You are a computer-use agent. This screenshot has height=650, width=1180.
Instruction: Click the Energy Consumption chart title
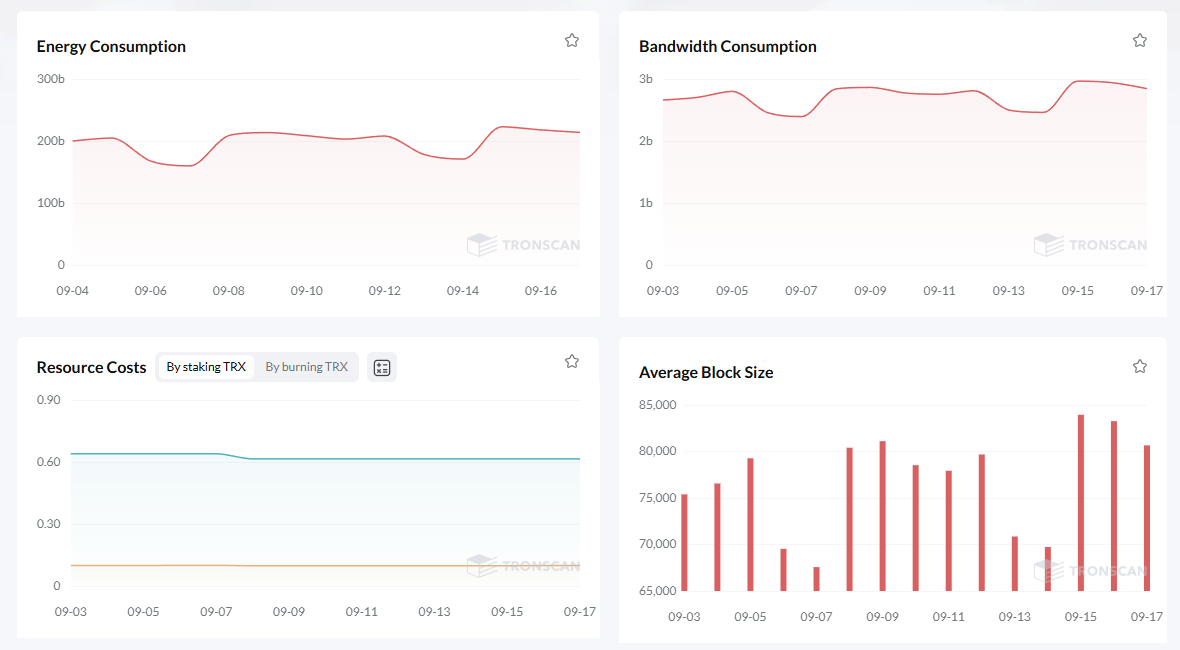111,46
